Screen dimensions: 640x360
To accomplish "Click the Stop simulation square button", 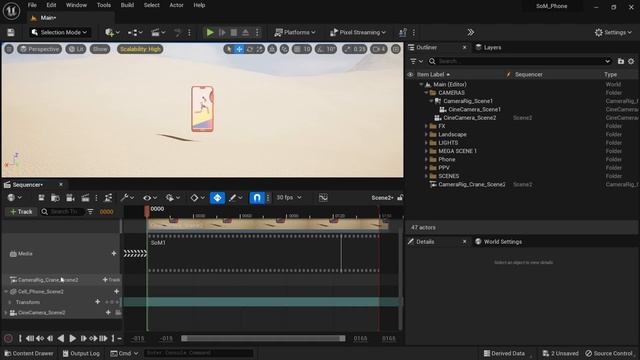I will (234, 32).
